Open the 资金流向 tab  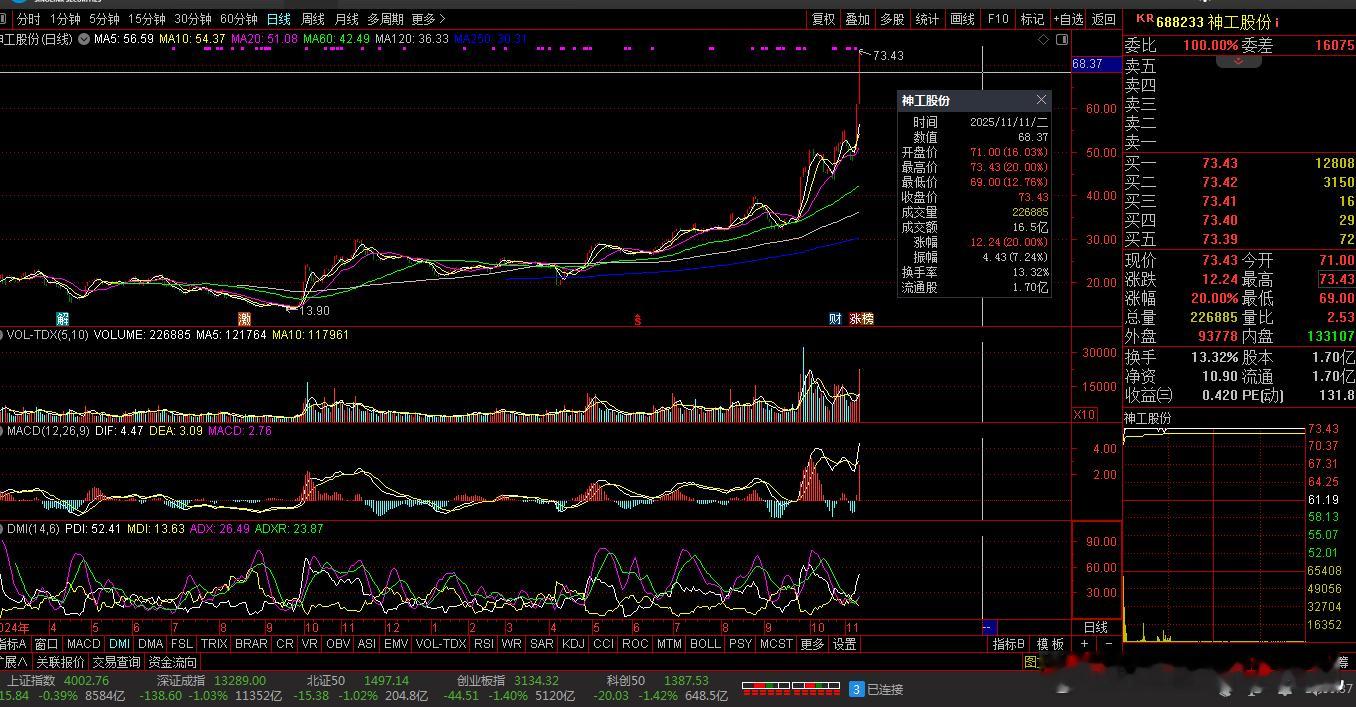pos(173,662)
